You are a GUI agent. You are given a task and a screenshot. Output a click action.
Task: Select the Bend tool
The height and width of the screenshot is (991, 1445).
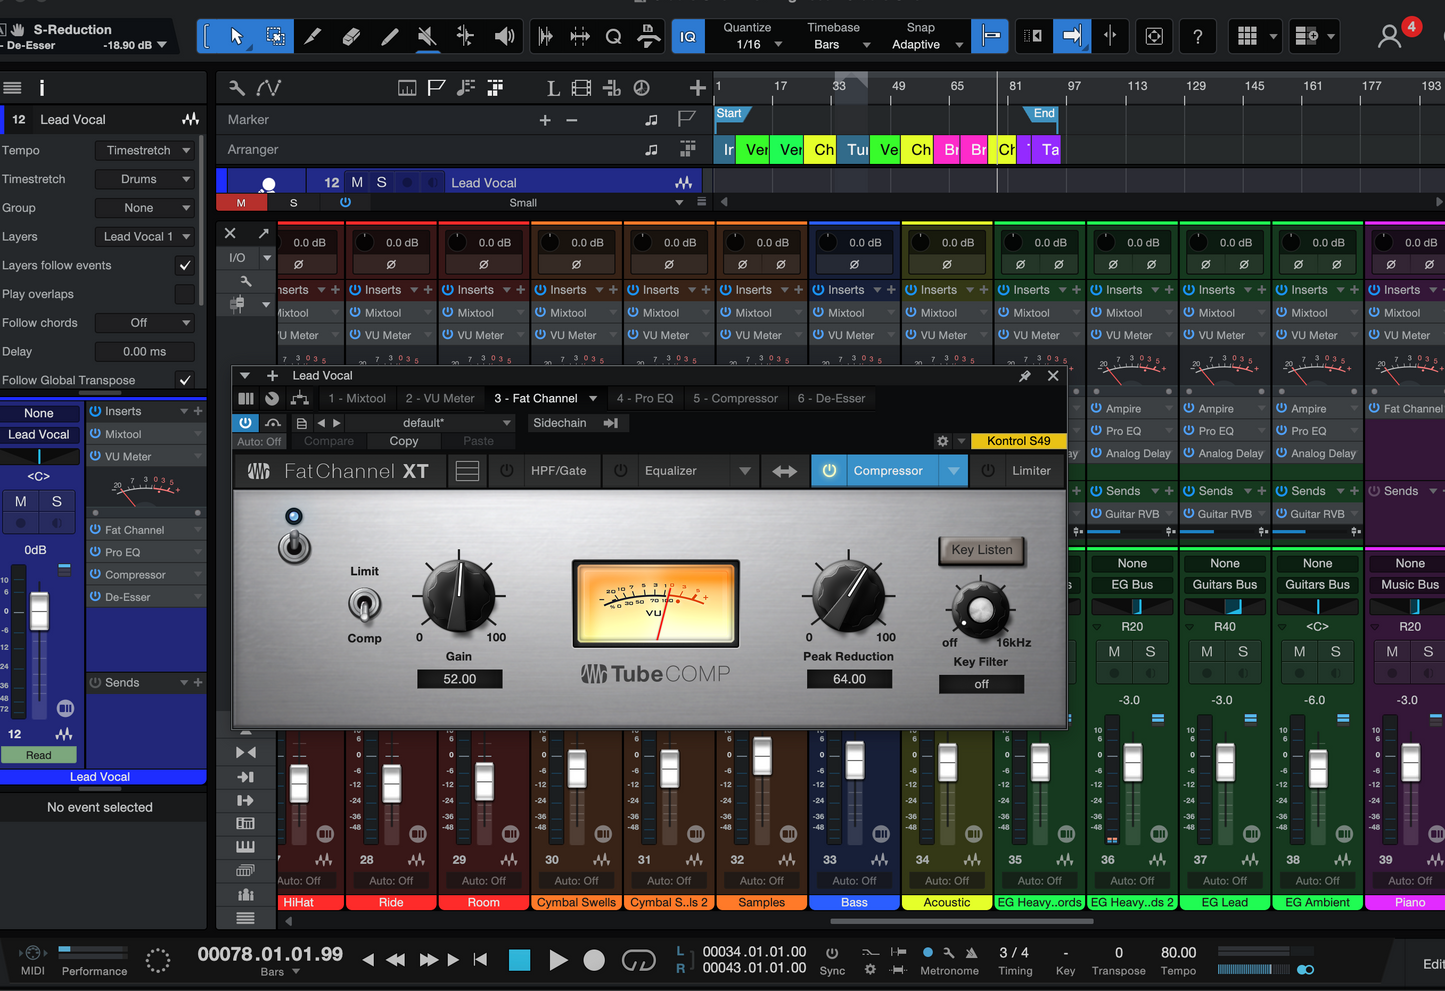465,36
